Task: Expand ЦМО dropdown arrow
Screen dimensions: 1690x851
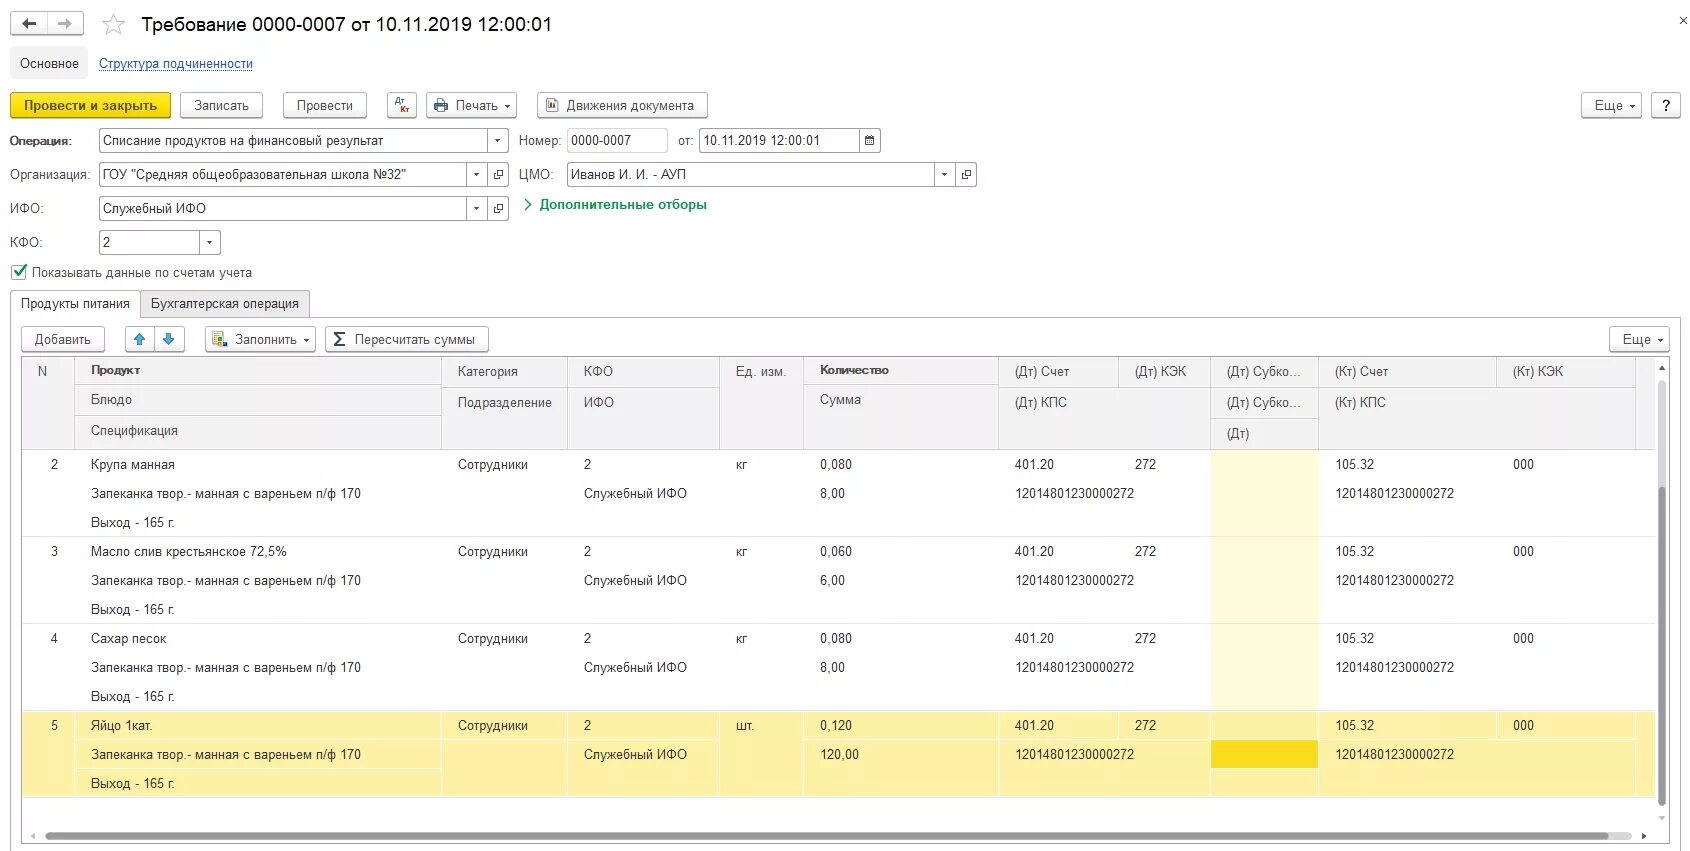Action: [944, 175]
